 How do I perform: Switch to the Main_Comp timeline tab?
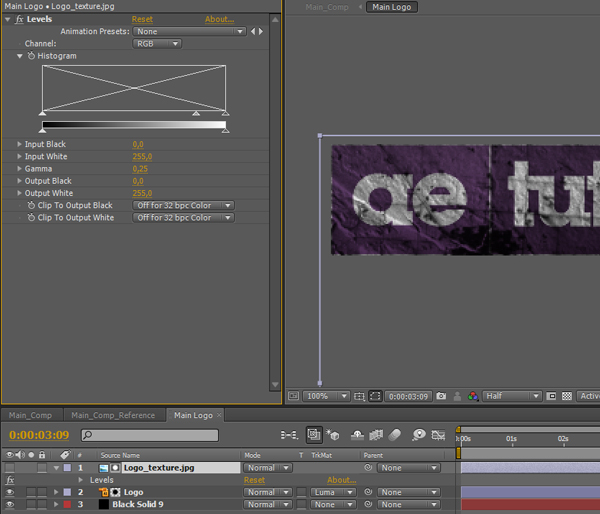(30, 415)
